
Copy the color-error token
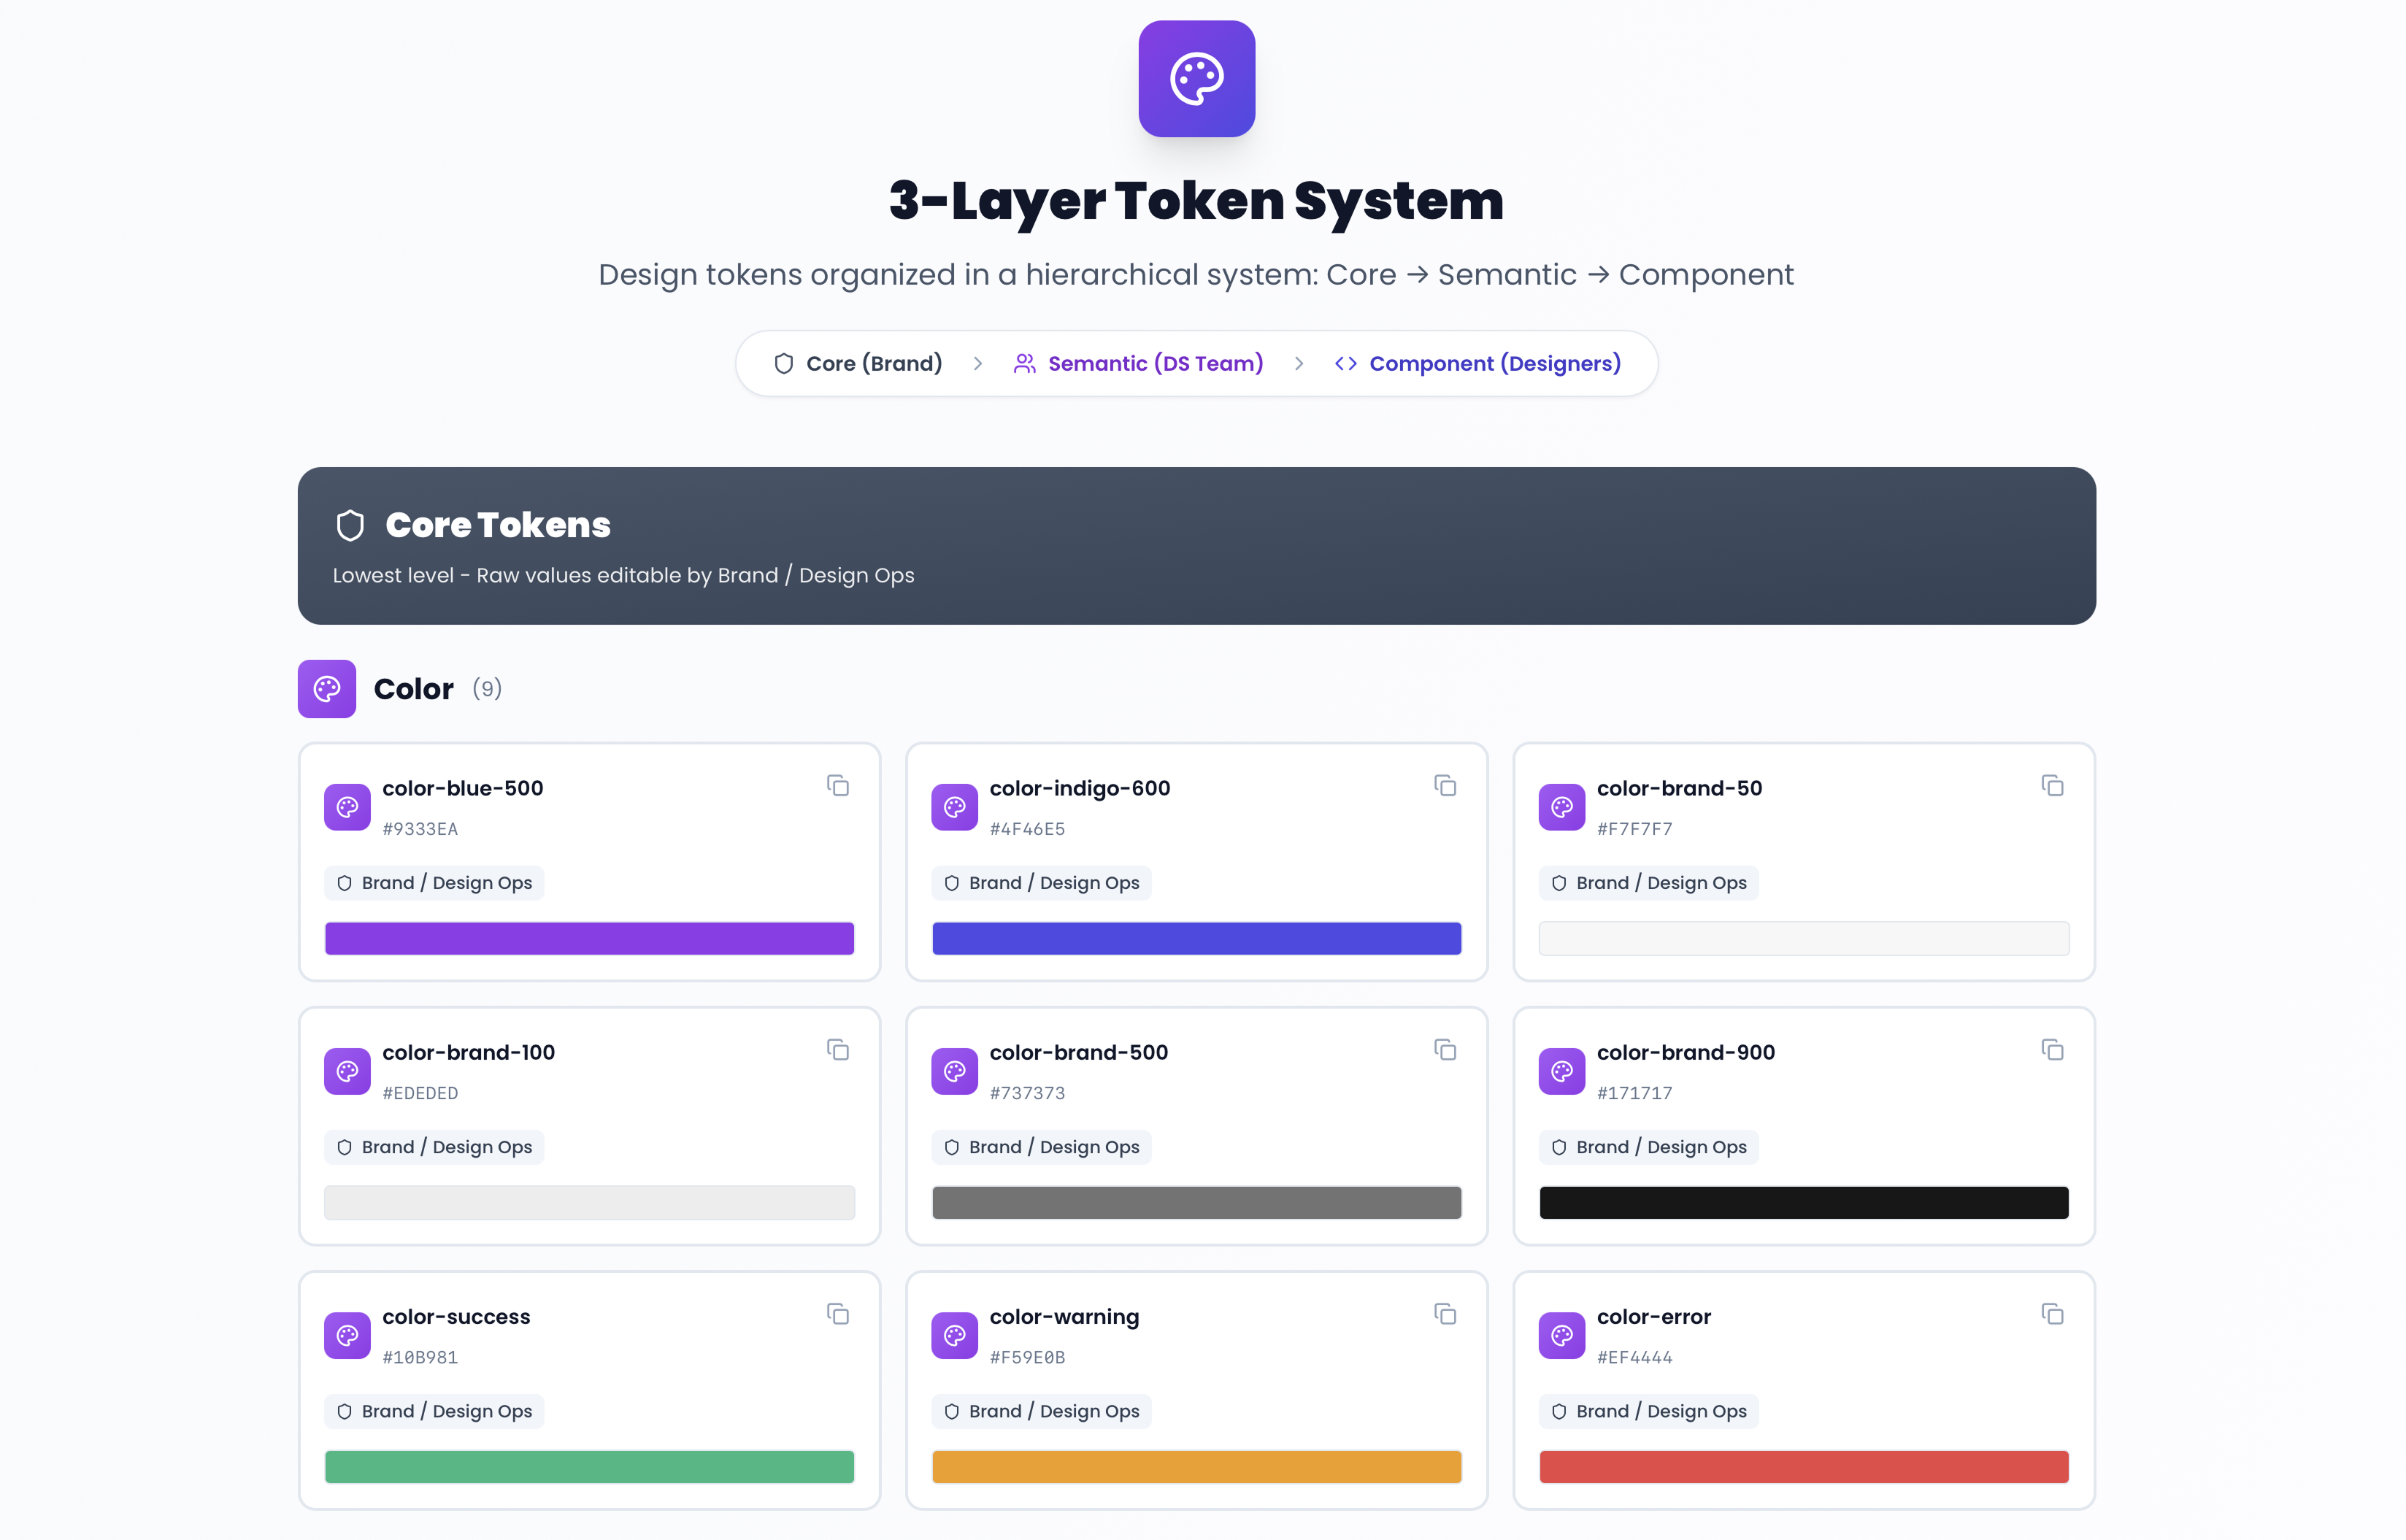pyautogui.click(x=2052, y=1314)
